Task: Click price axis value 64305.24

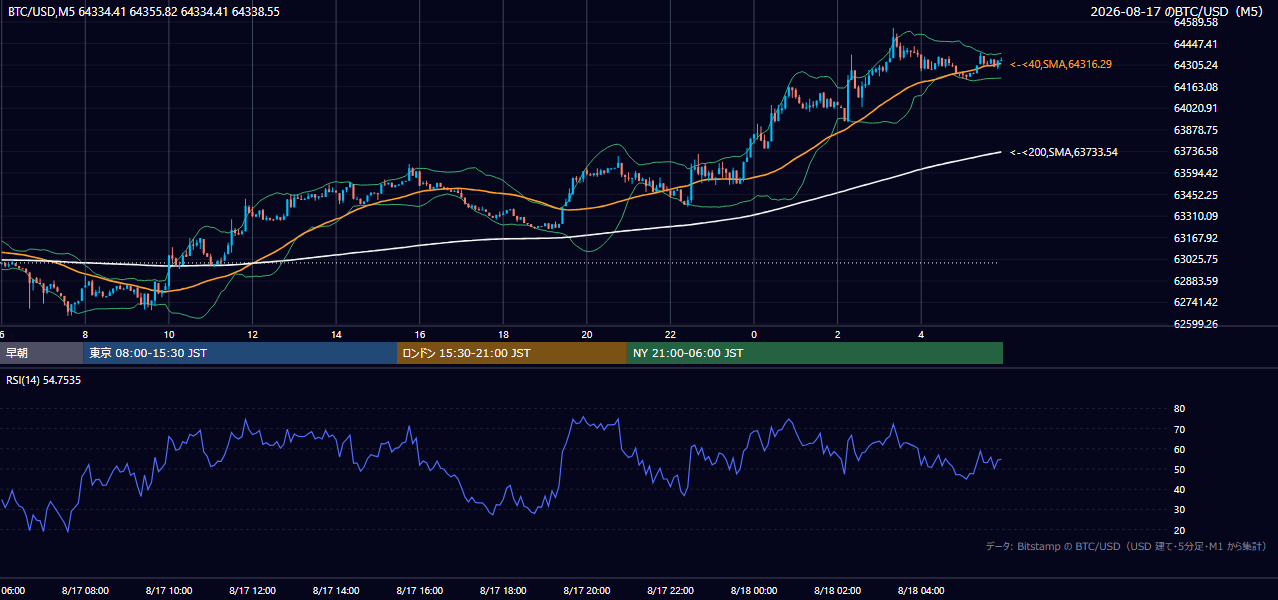Action: pyautogui.click(x=1196, y=65)
